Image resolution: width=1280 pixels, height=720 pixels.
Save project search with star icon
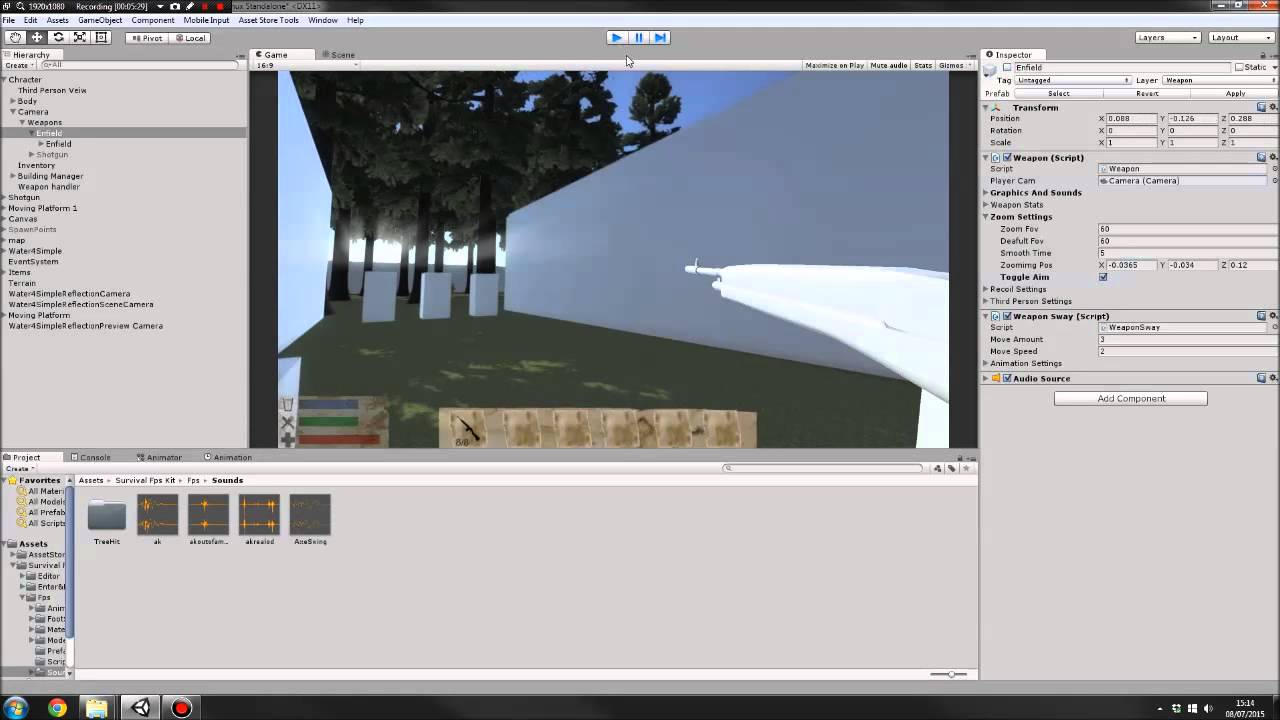coord(967,468)
